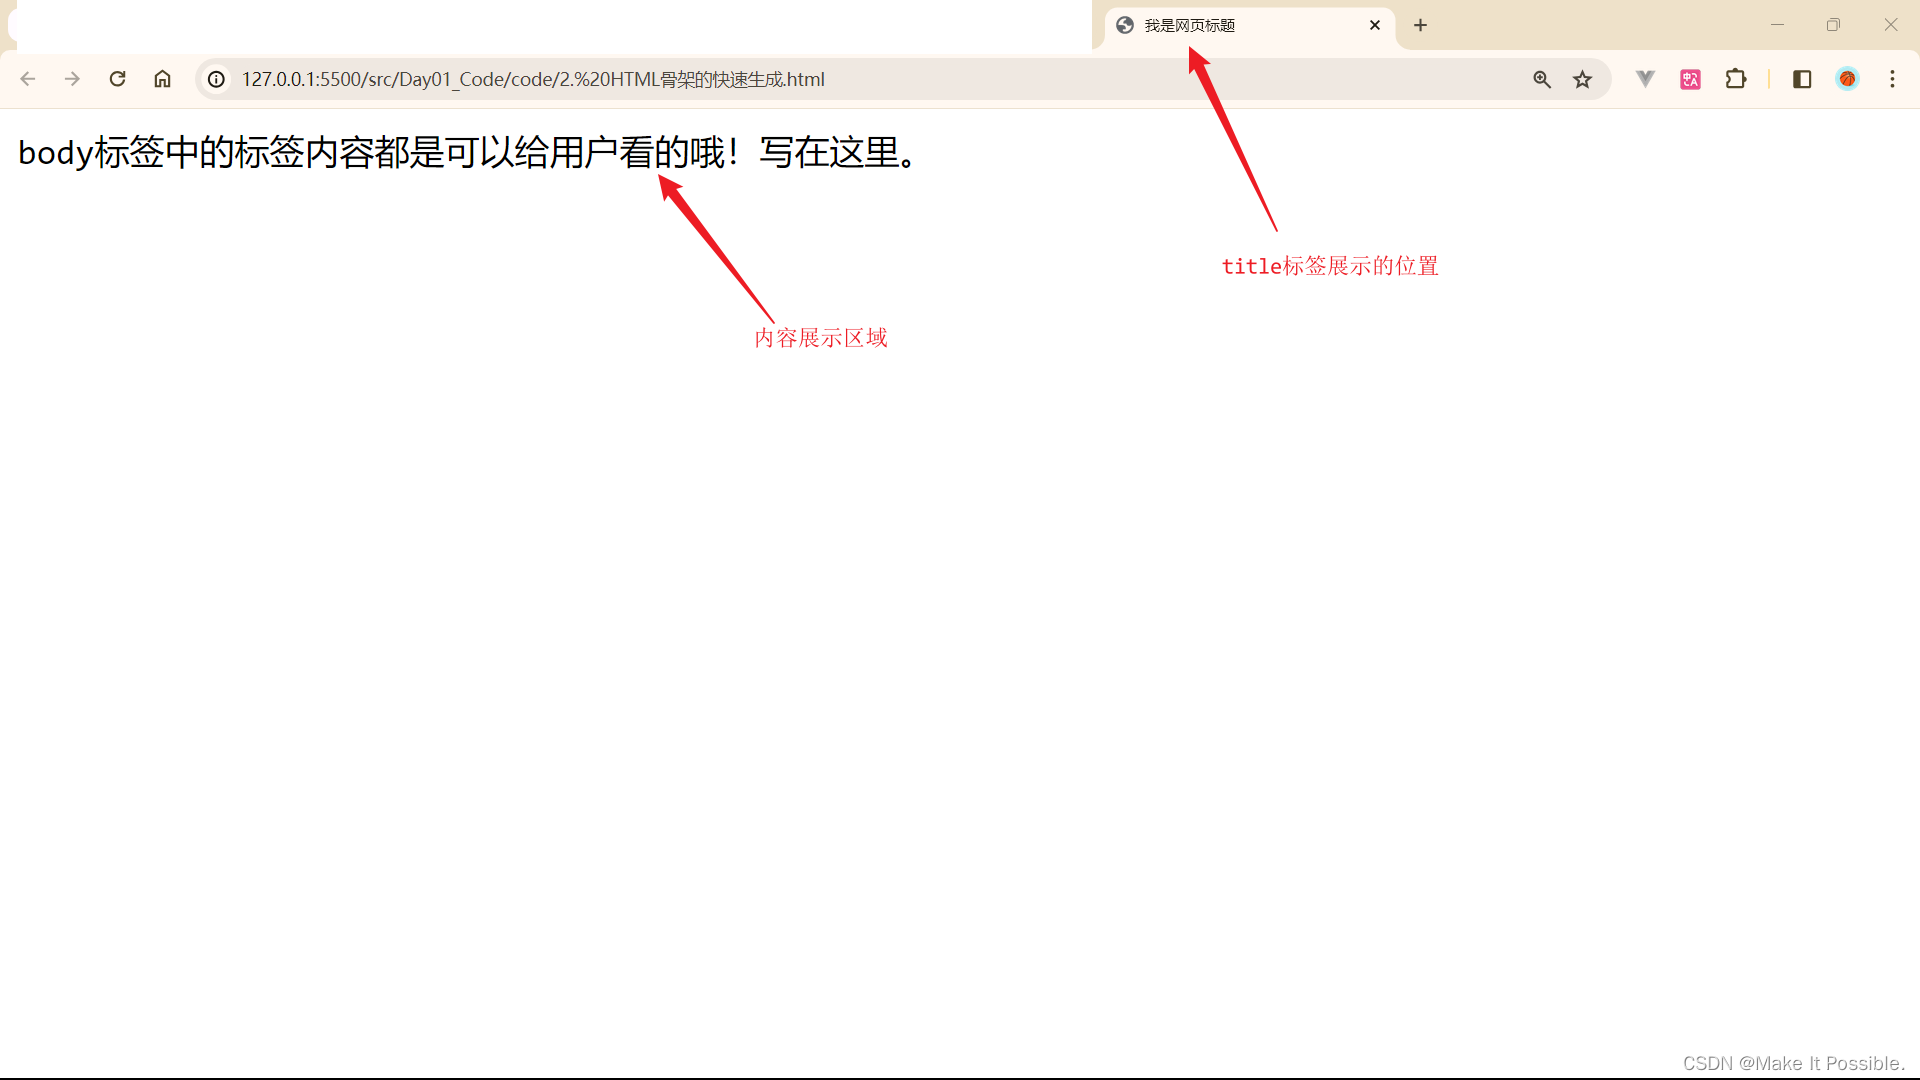Go forward to the next page
This screenshot has width=1920, height=1080.
[x=72, y=79]
